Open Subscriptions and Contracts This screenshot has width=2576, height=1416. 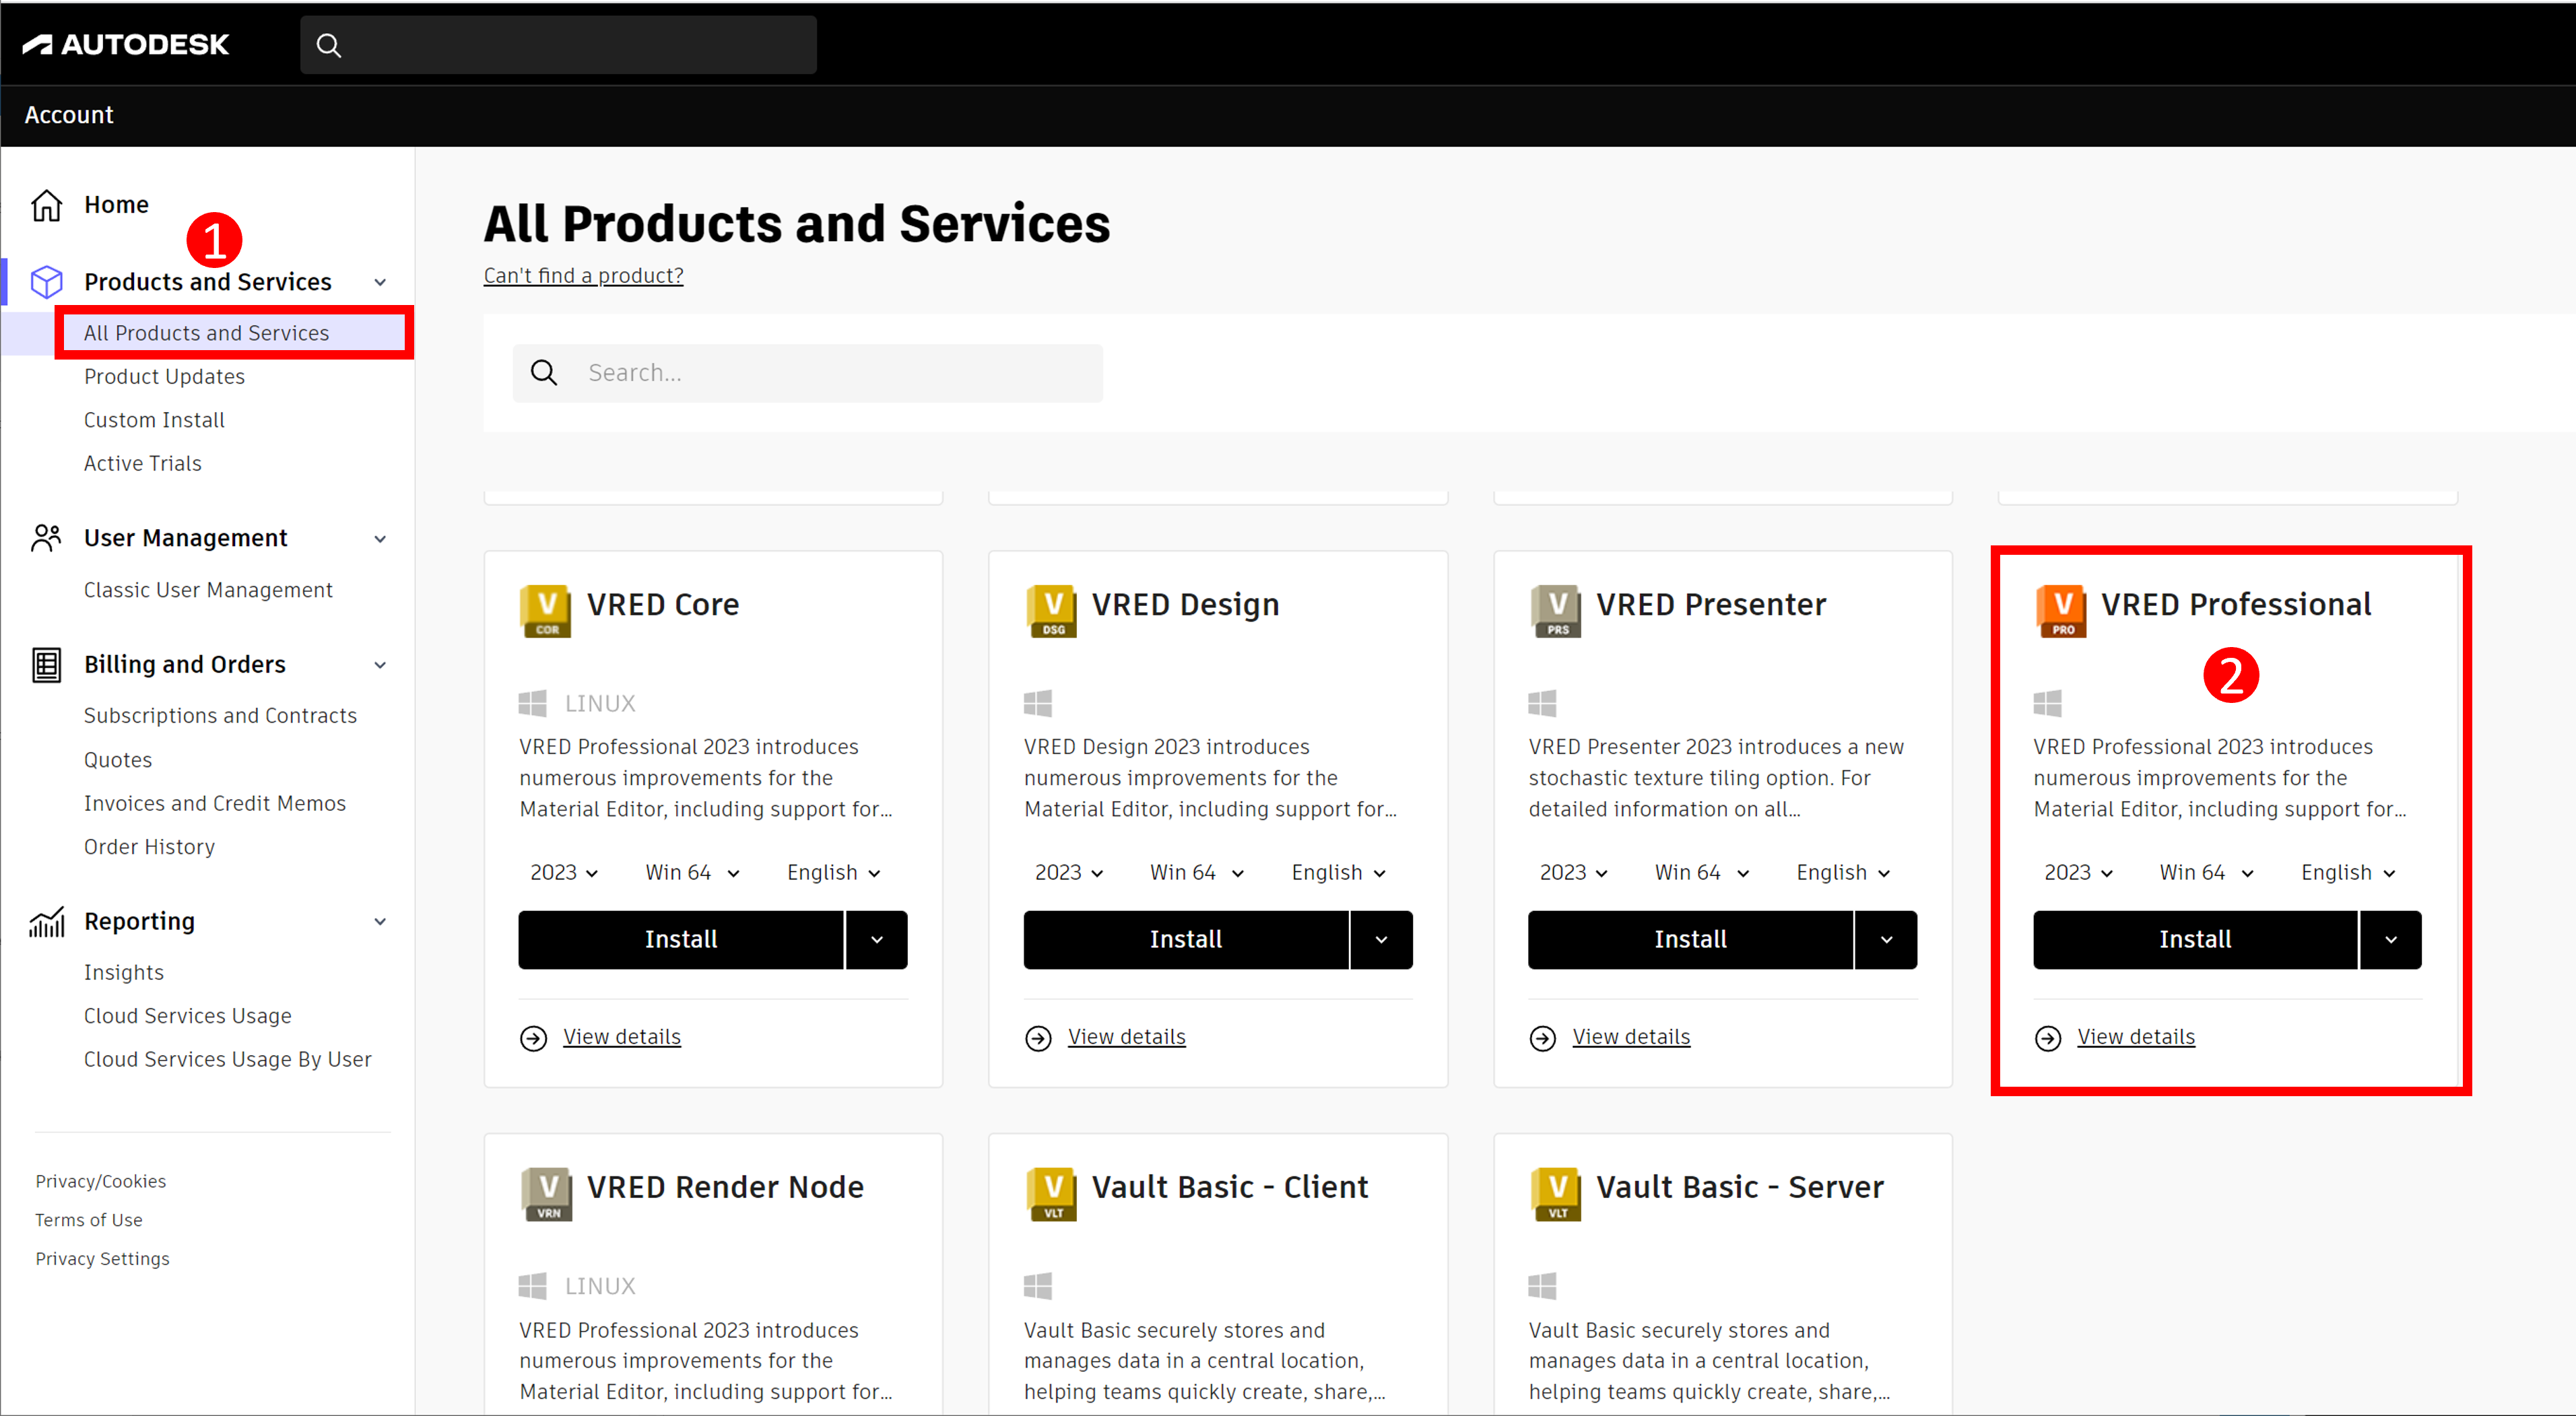coord(220,716)
